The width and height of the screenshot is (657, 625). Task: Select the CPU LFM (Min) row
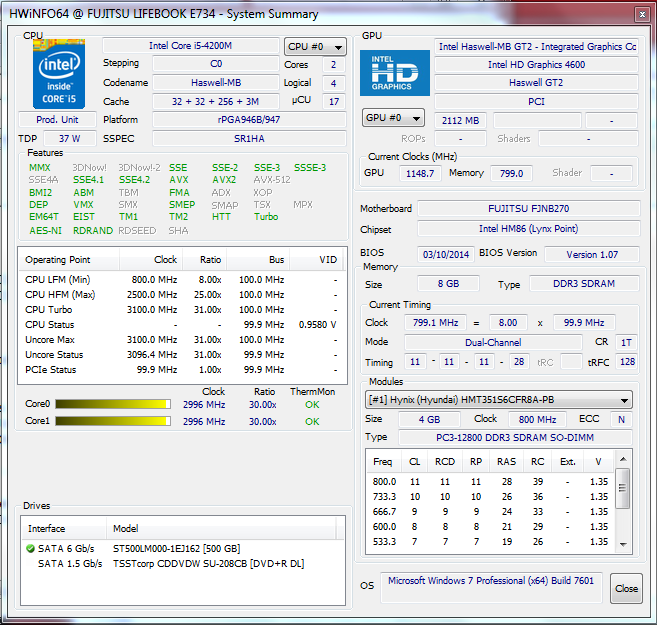click(x=182, y=279)
